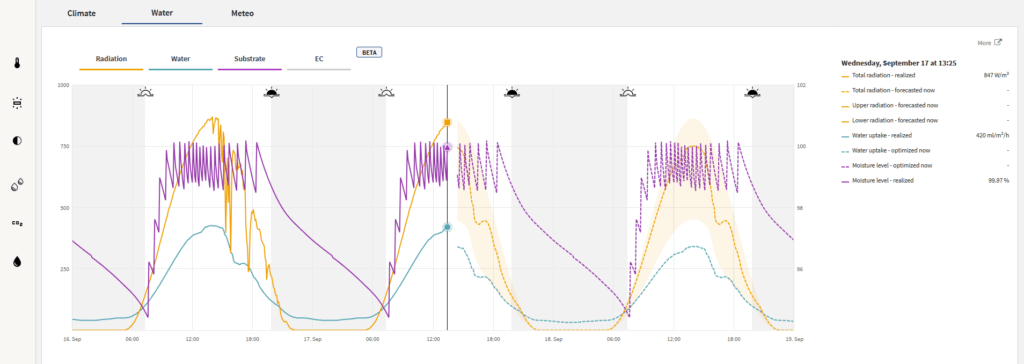Screen dimensions: 1024x364
Task: Select the half-filled circle screen icon
Action: tap(18, 142)
